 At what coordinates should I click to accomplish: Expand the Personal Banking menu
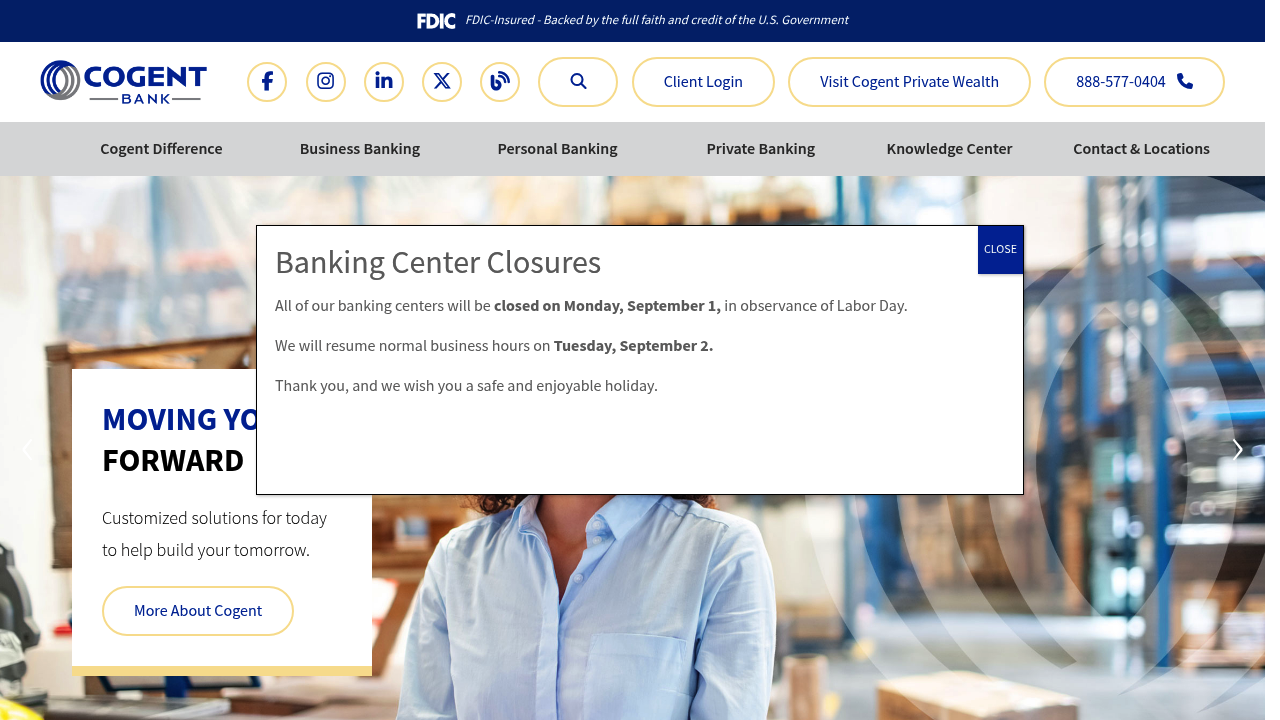(x=557, y=149)
